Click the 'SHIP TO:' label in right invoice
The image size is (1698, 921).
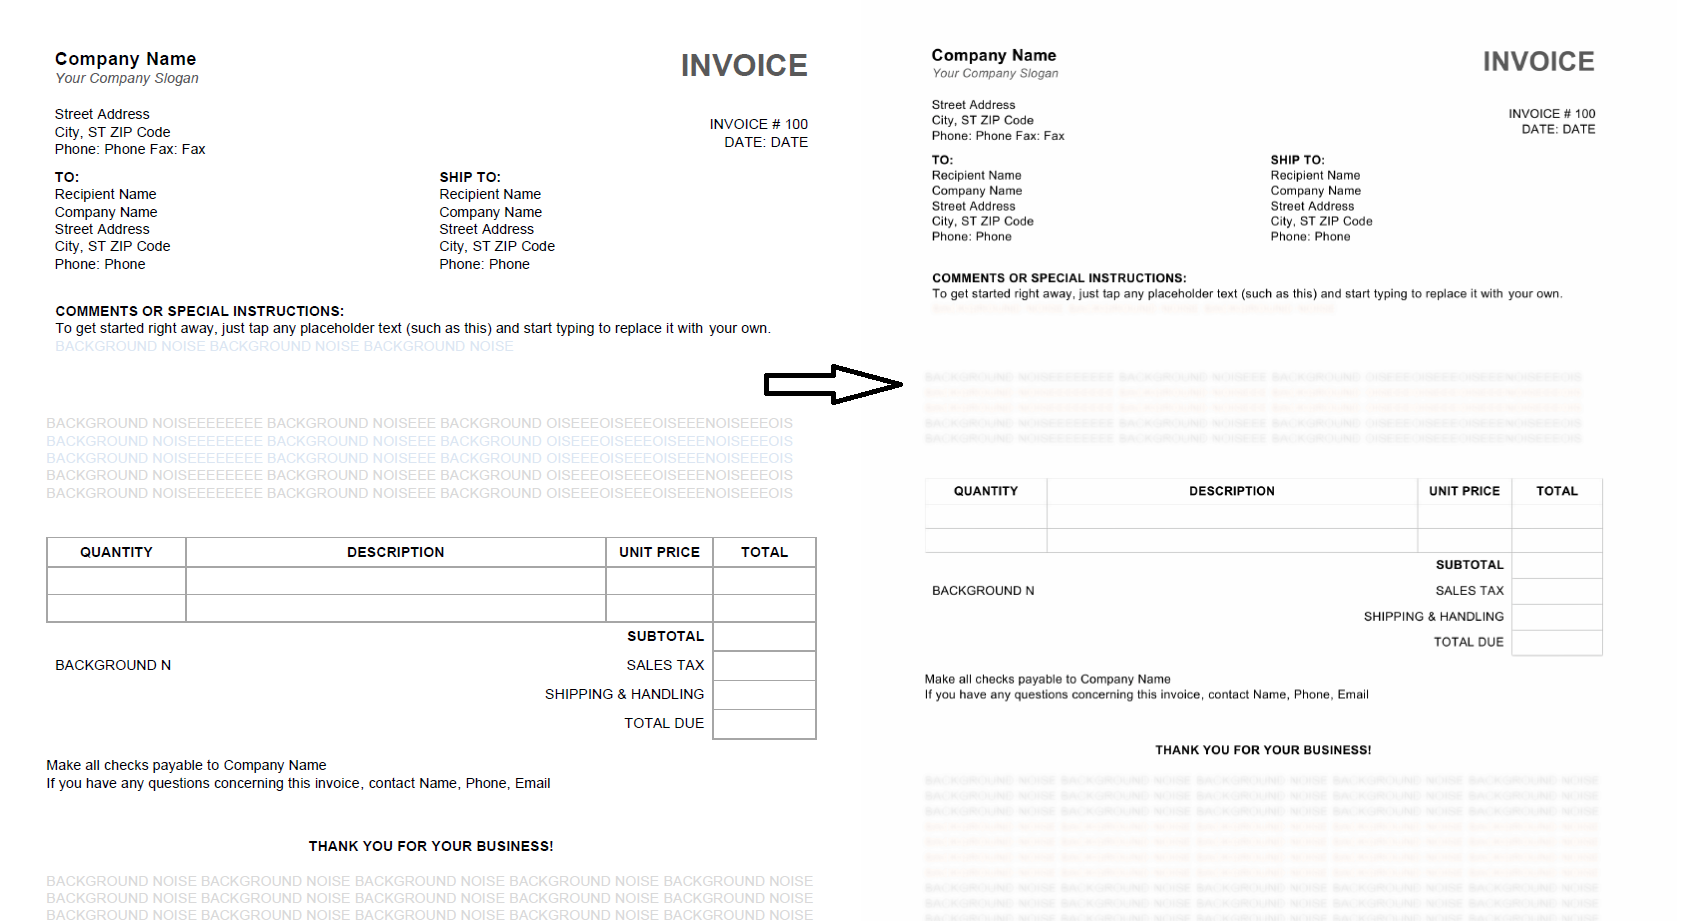(x=1298, y=160)
